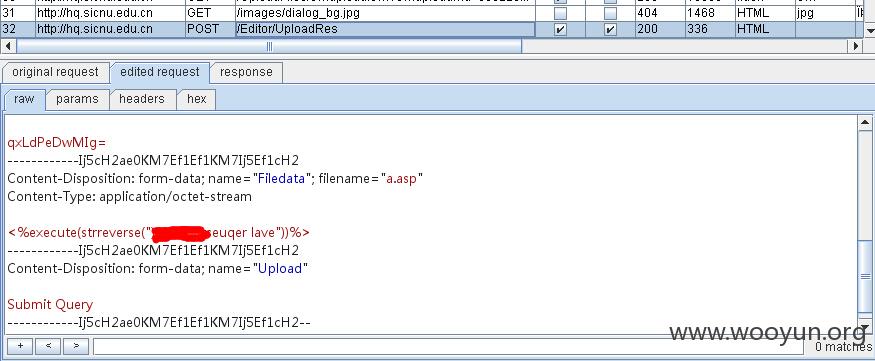Open the params tab
Viewport: 875px width, 361px height.
pyautogui.click(x=77, y=99)
